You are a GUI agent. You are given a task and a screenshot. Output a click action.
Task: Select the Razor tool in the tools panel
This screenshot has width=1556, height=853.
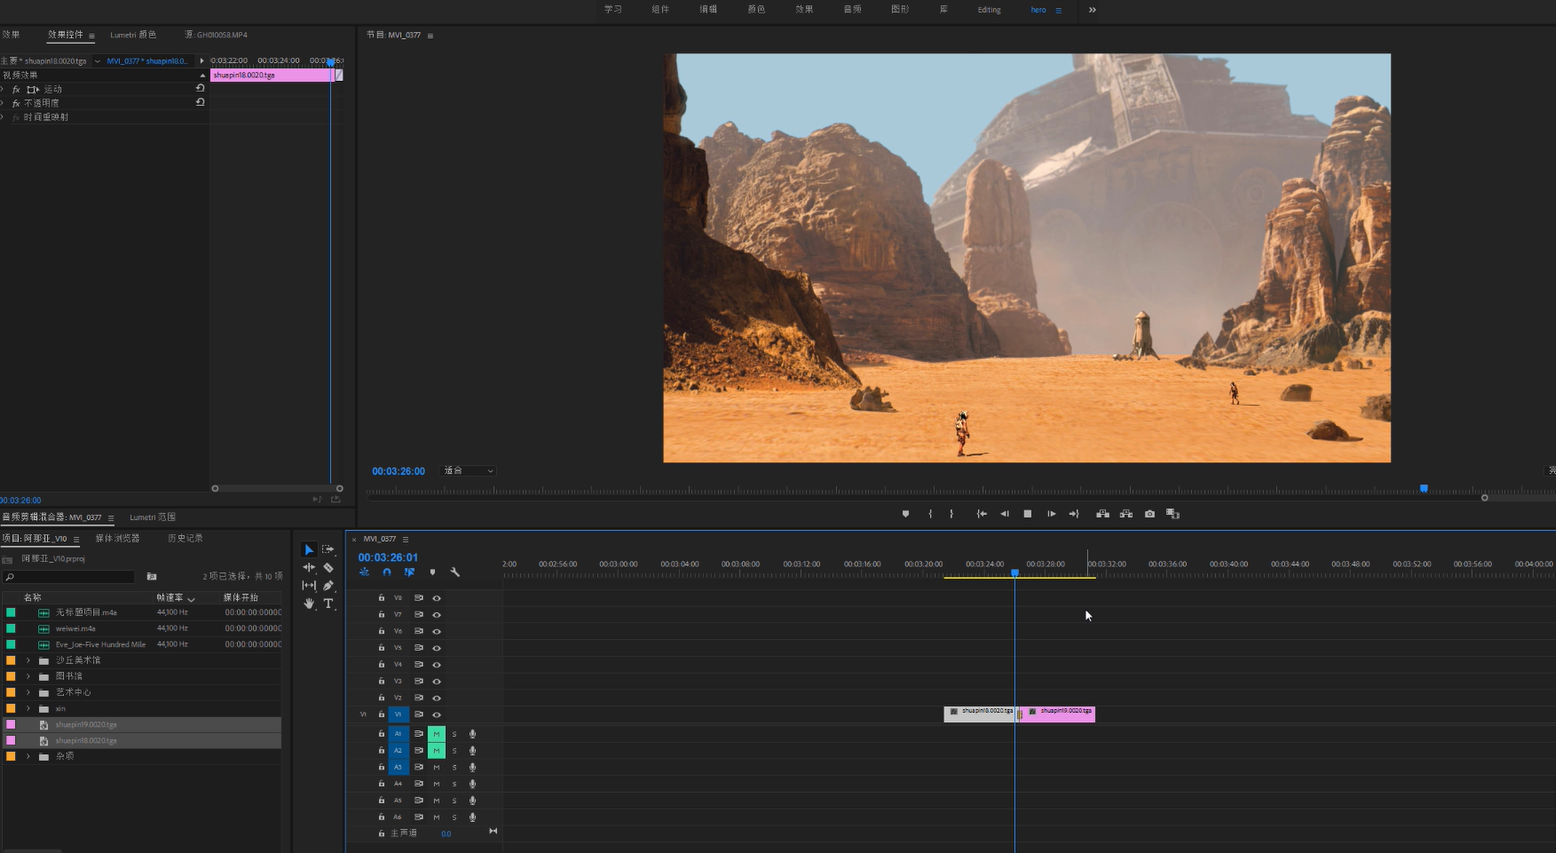(328, 568)
